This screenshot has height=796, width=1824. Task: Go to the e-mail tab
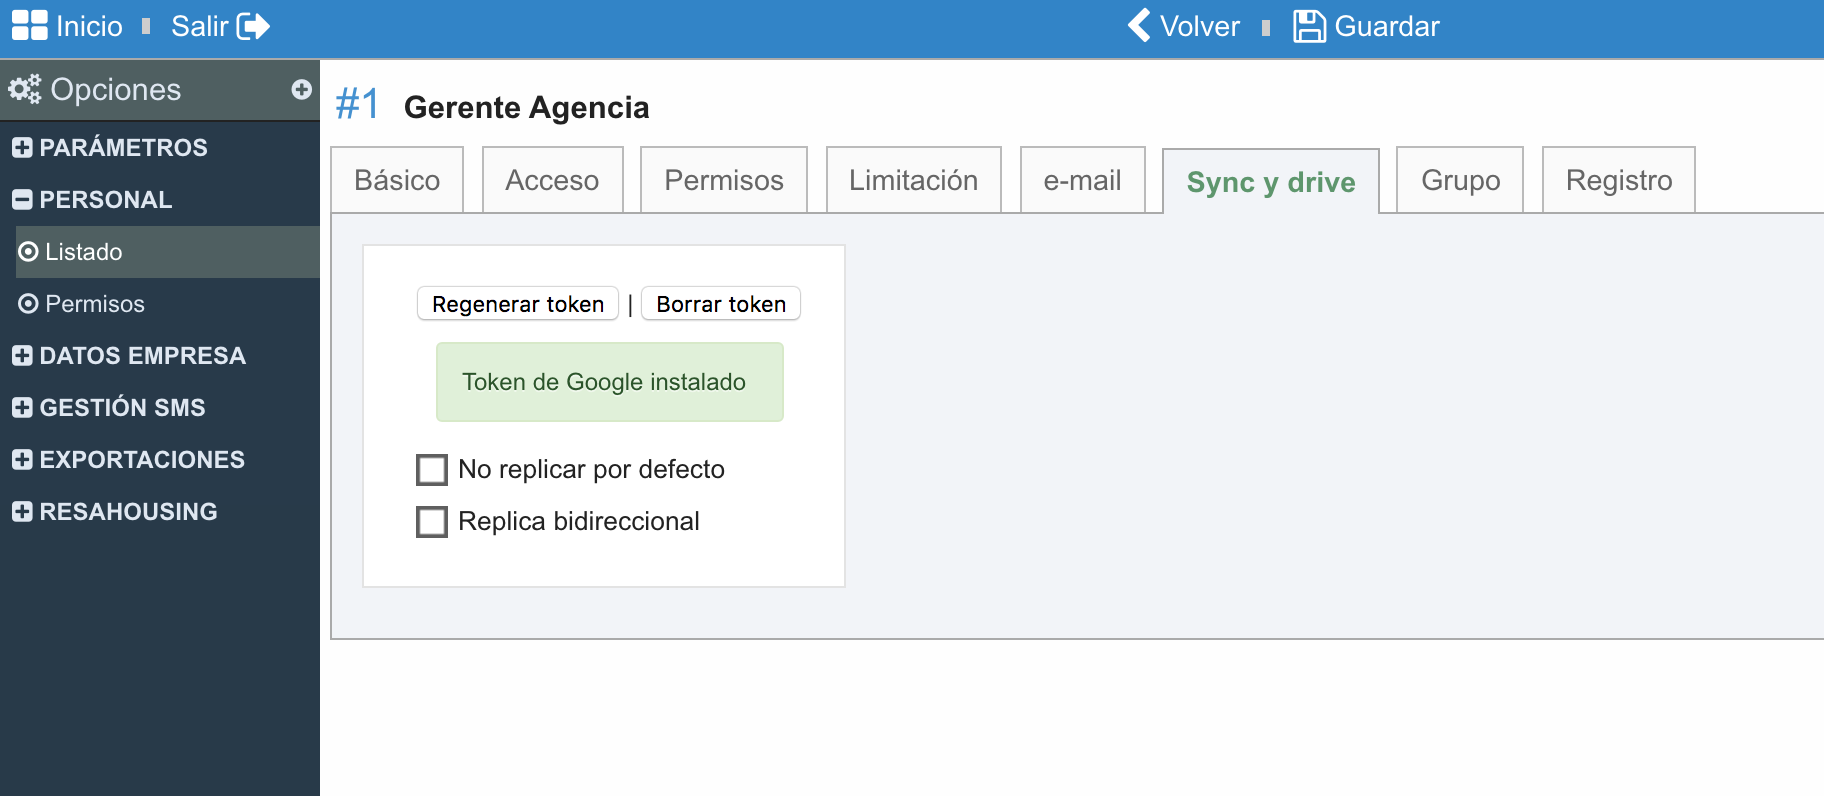tap(1082, 180)
